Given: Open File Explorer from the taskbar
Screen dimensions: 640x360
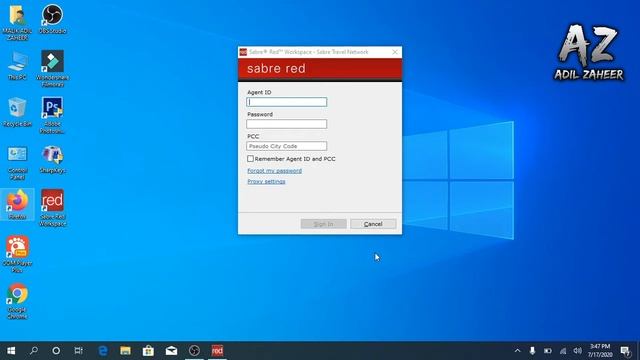Looking at the screenshot, I should (x=125, y=351).
